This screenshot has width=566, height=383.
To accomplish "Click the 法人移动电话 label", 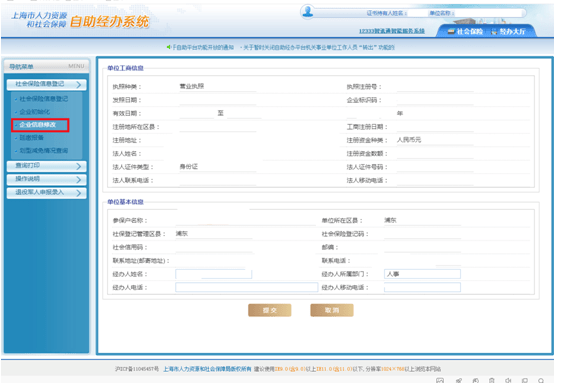I will point(367,180).
